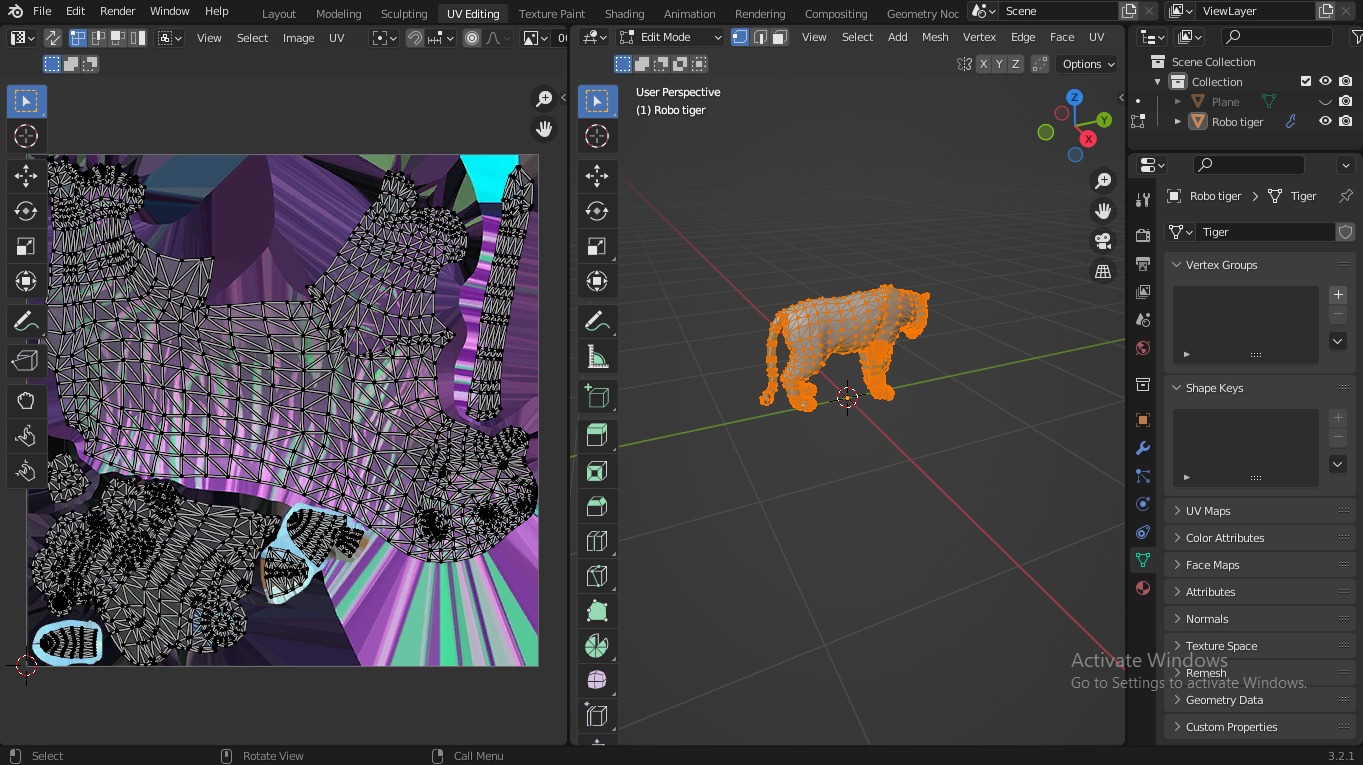1363x765 pixels.
Task: Click the outliner search field
Action: [1277, 37]
